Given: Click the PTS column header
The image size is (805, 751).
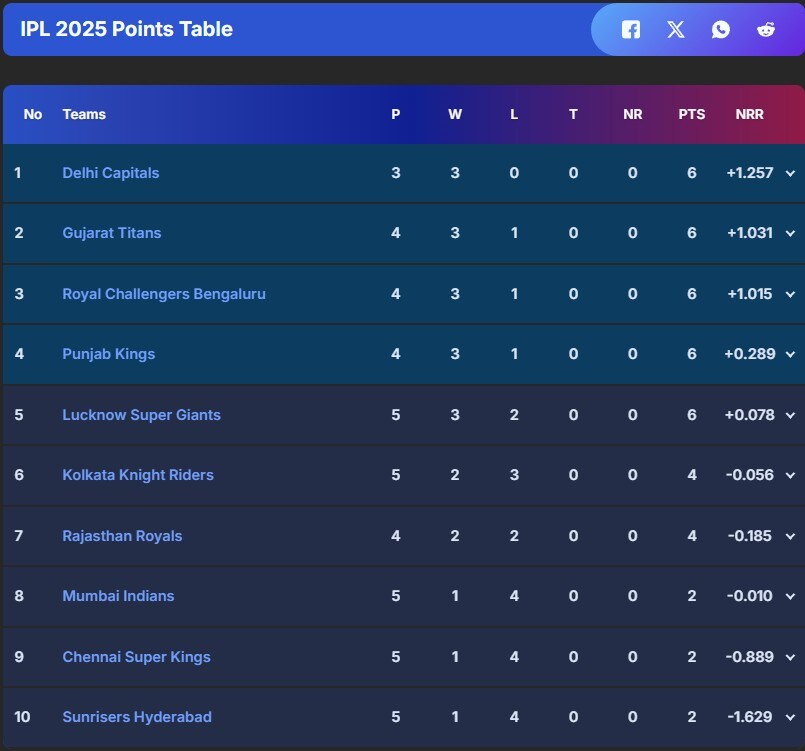Looking at the screenshot, I should (x=691, y=114).
